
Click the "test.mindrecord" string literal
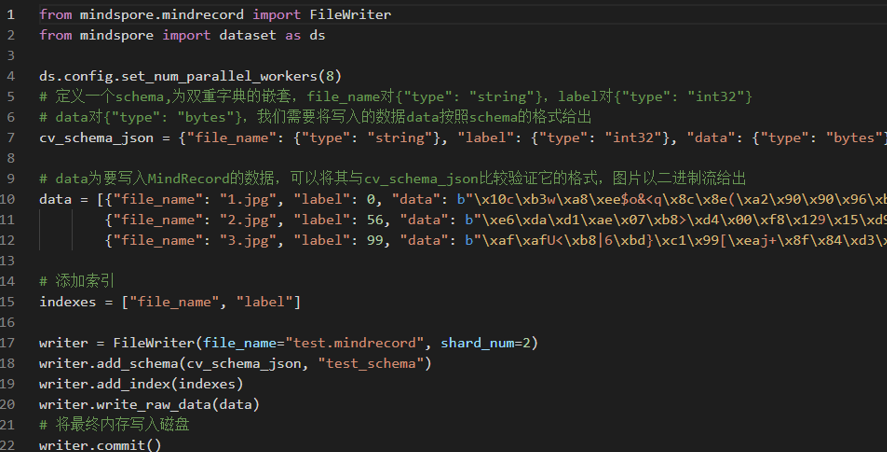tap(350, 343)
